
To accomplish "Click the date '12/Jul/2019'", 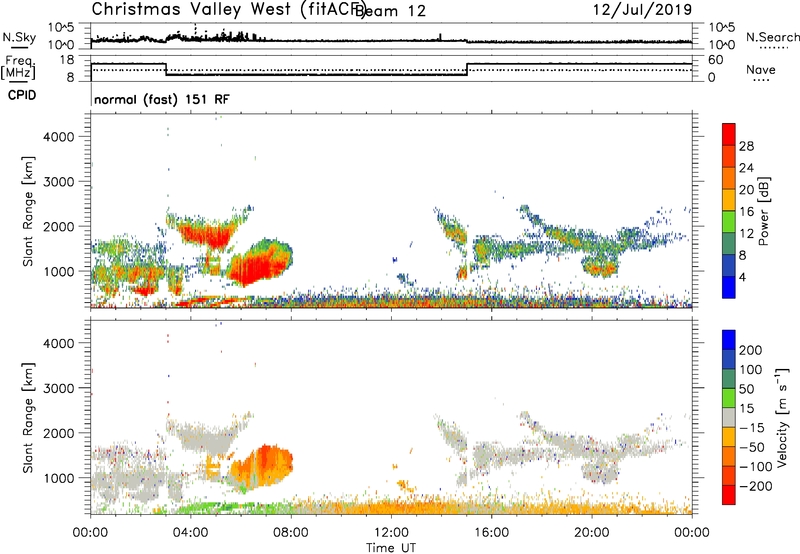I will click(642, 9).
